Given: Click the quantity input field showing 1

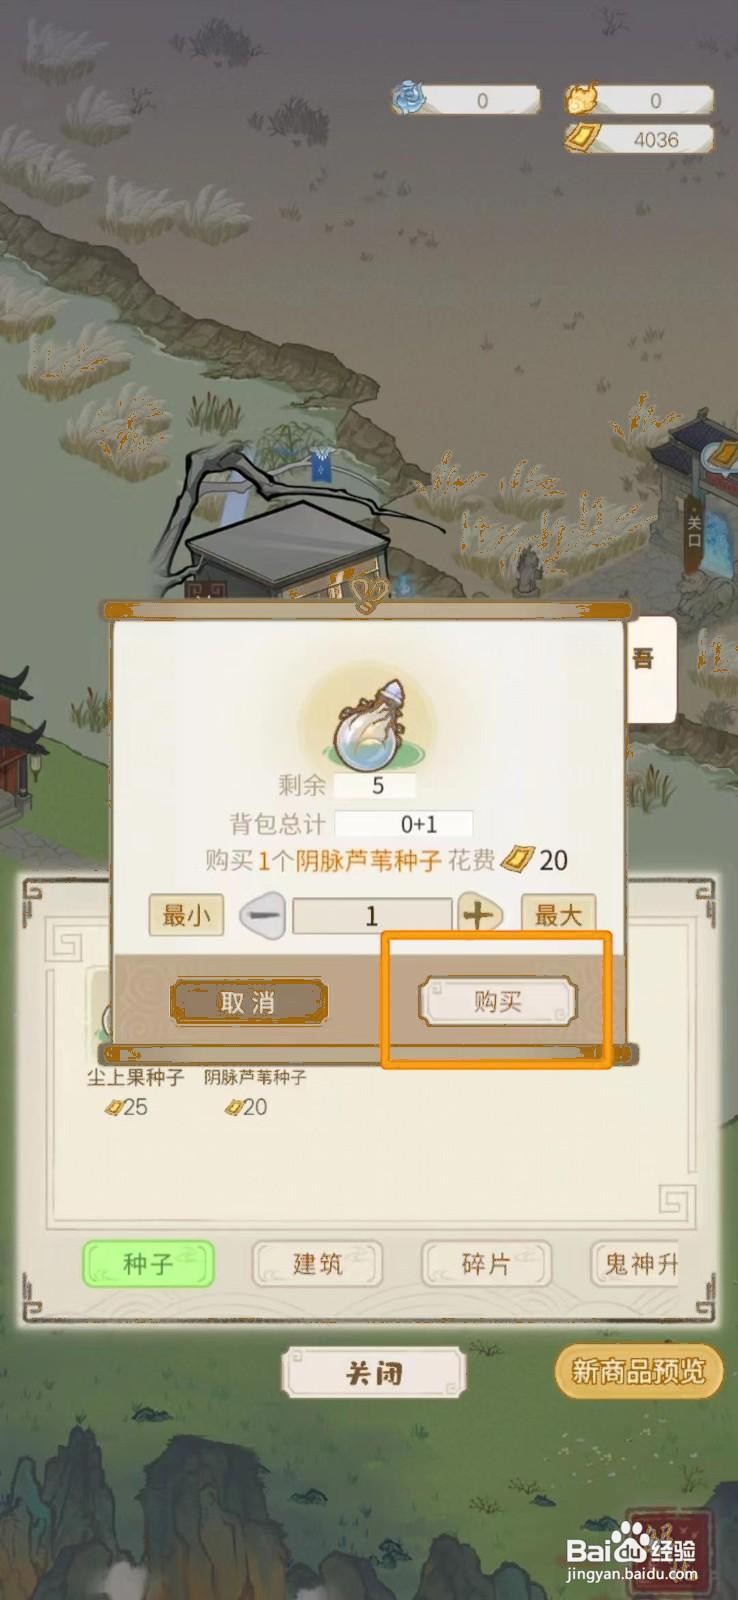Looking at the screenshot, I should 372,915.
